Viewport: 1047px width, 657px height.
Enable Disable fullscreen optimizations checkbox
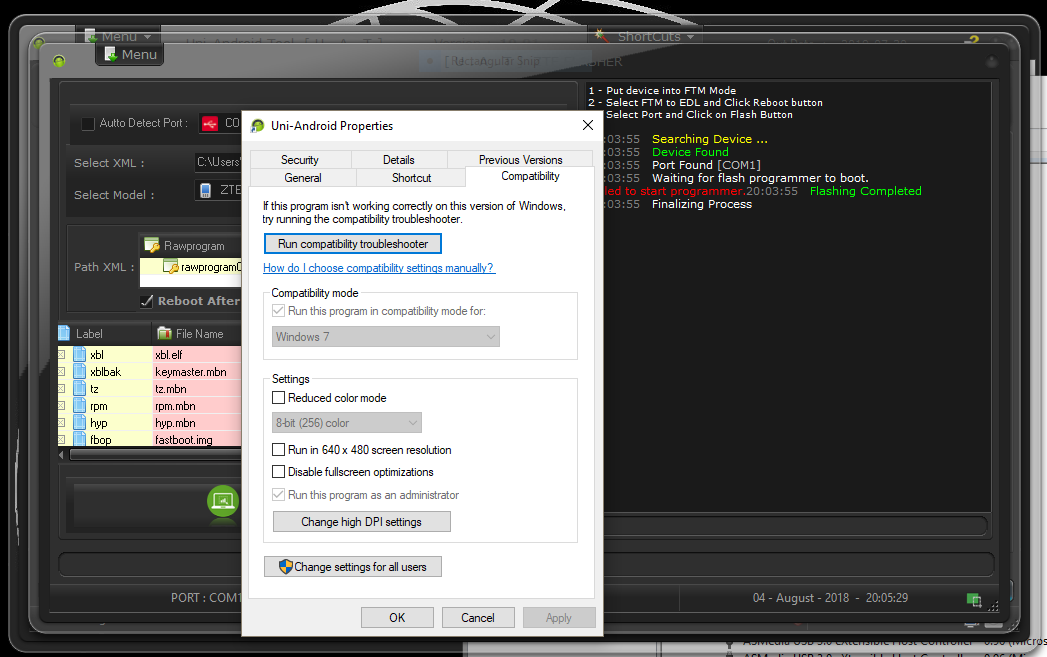(x=278, y=472)
